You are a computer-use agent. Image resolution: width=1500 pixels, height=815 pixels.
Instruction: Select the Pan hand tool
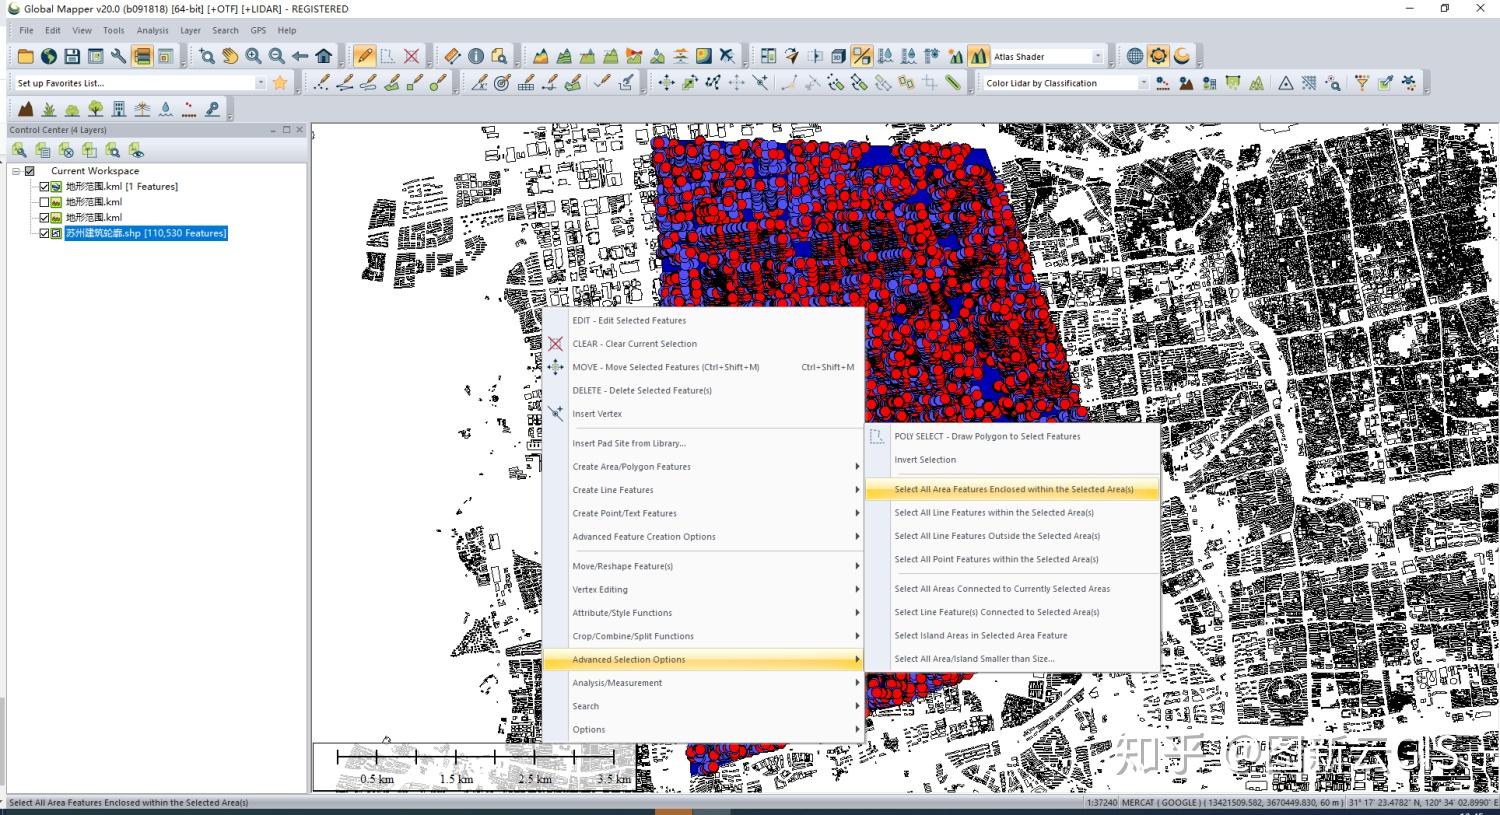pos(230,57)
